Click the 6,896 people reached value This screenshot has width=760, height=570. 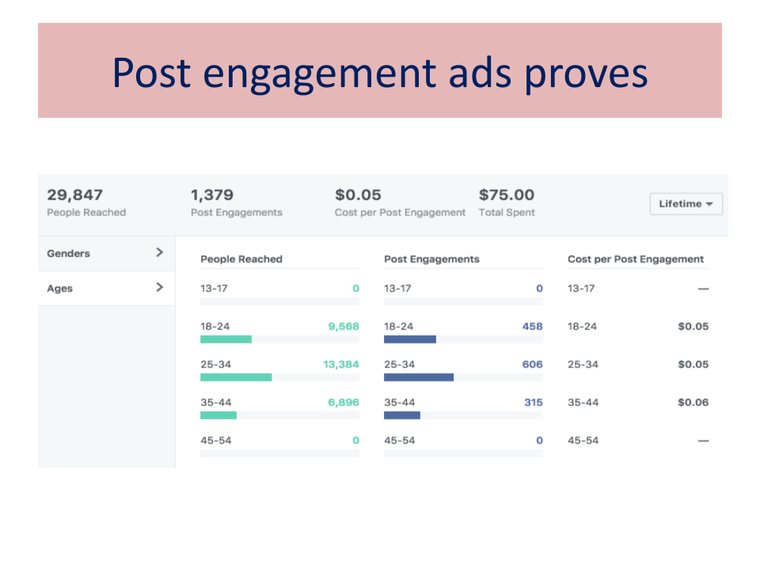pos(344,402)
